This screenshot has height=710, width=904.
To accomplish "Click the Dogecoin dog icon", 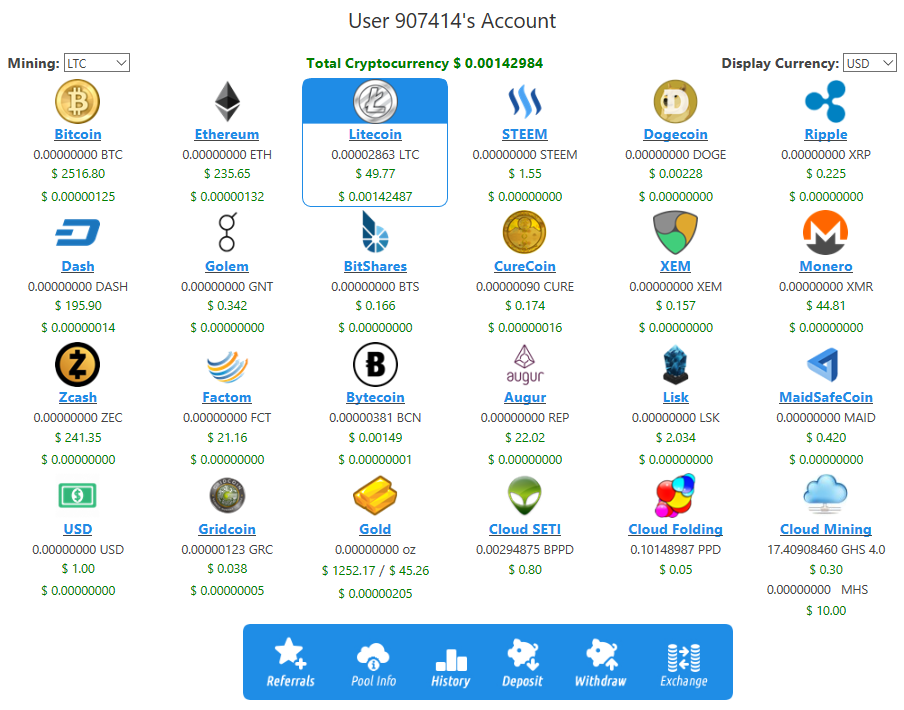I will click(675, 101).
